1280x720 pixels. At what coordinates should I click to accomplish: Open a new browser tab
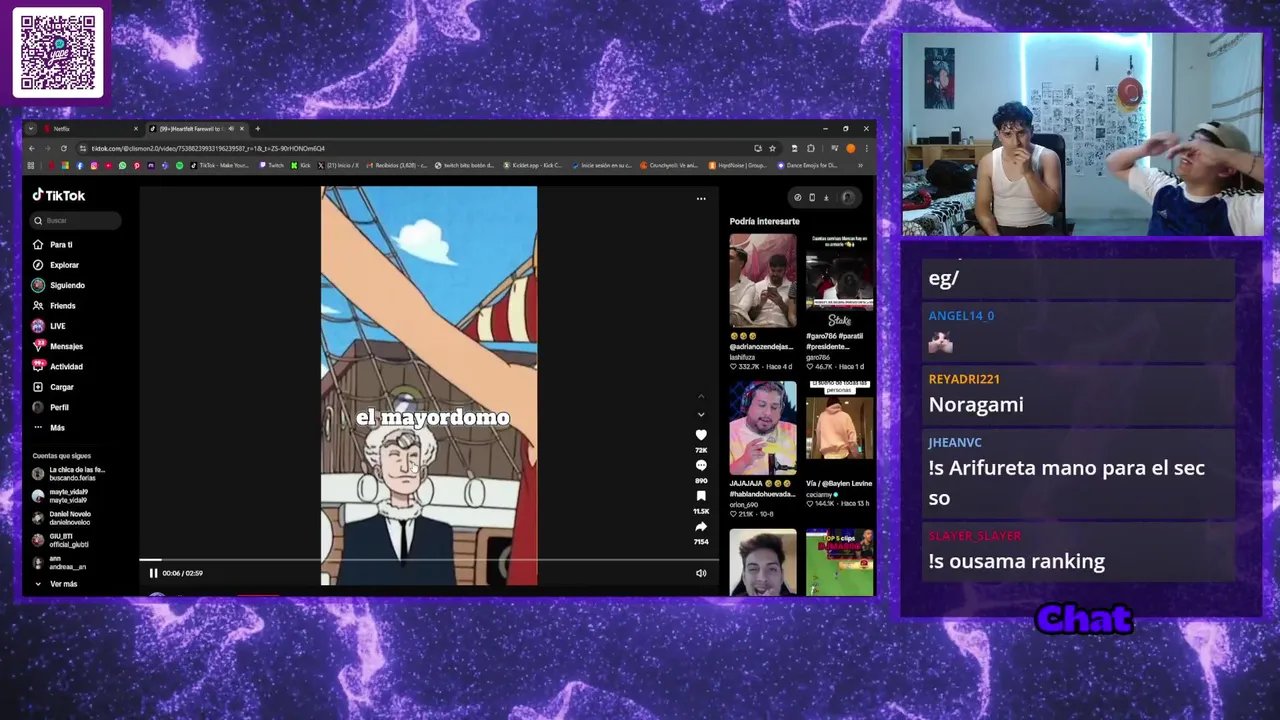coord(258,128)
